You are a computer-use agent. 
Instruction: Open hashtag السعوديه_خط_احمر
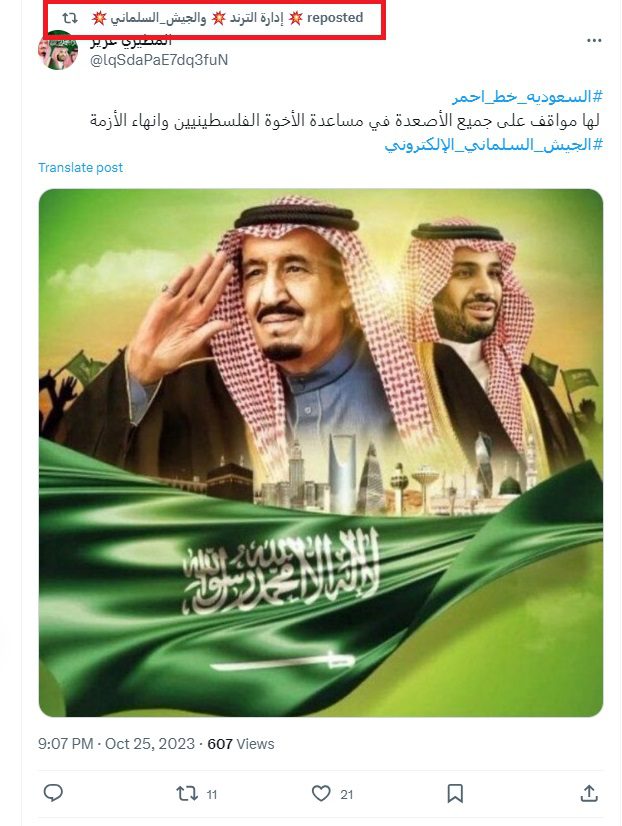[527, 97]
